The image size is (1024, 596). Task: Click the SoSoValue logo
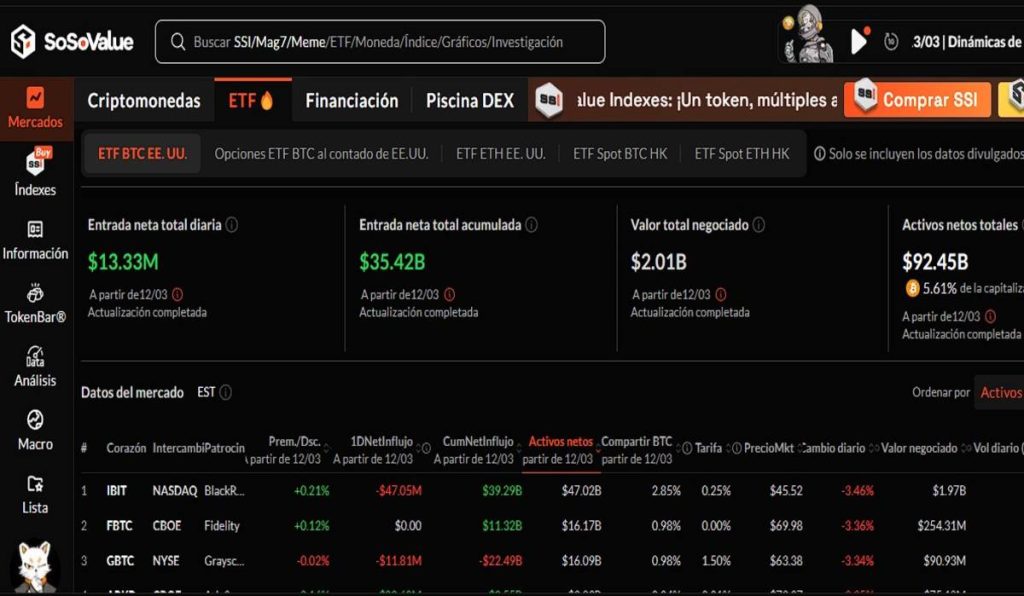(72, 42)
